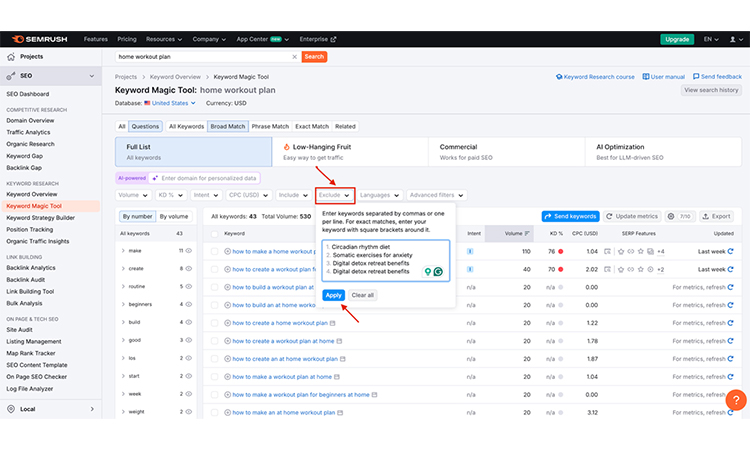Switch to AI Optimization list
This screenshot has height=450, width=750.
(x=663, y=152)
